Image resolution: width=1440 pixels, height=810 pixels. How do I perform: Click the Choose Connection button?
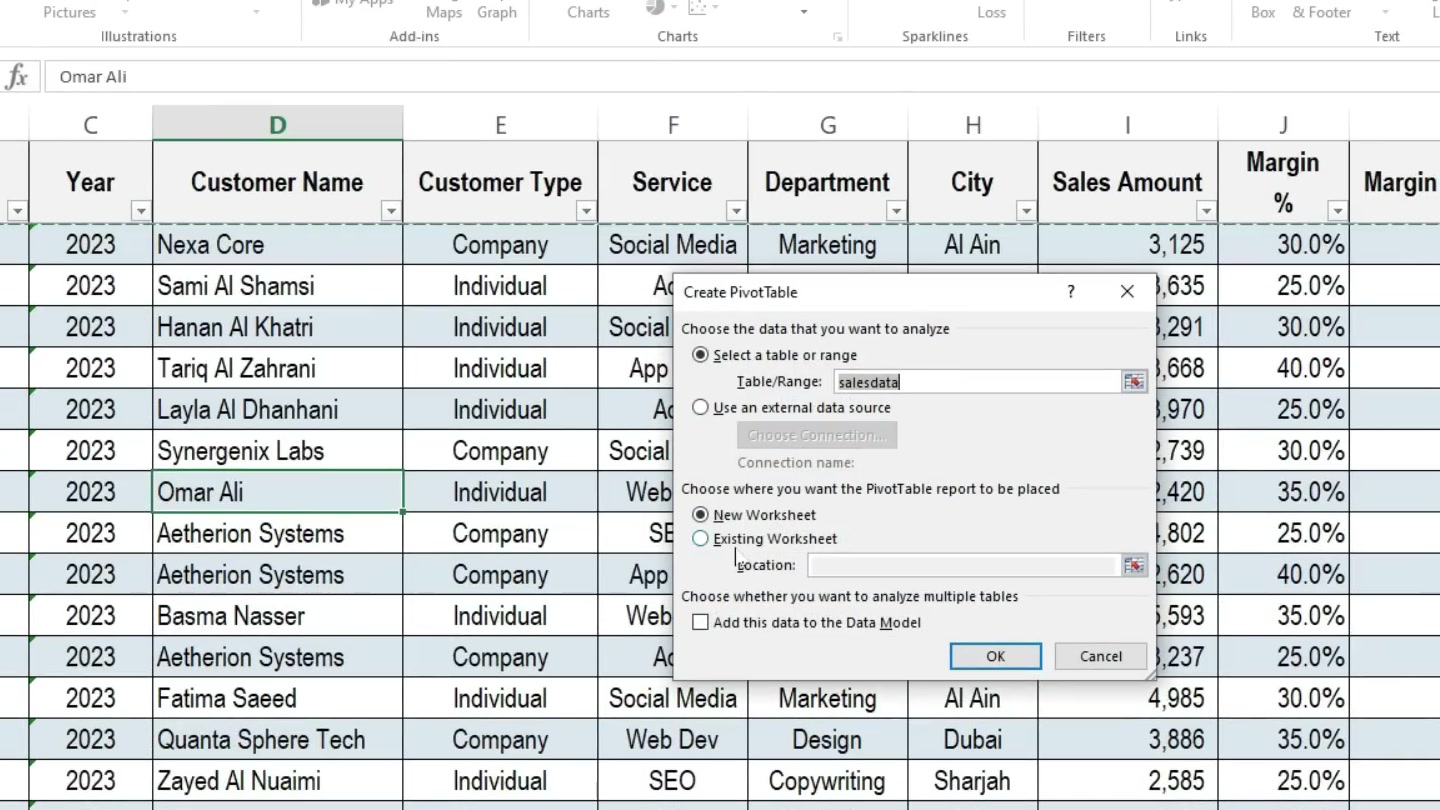click(817, 435)
